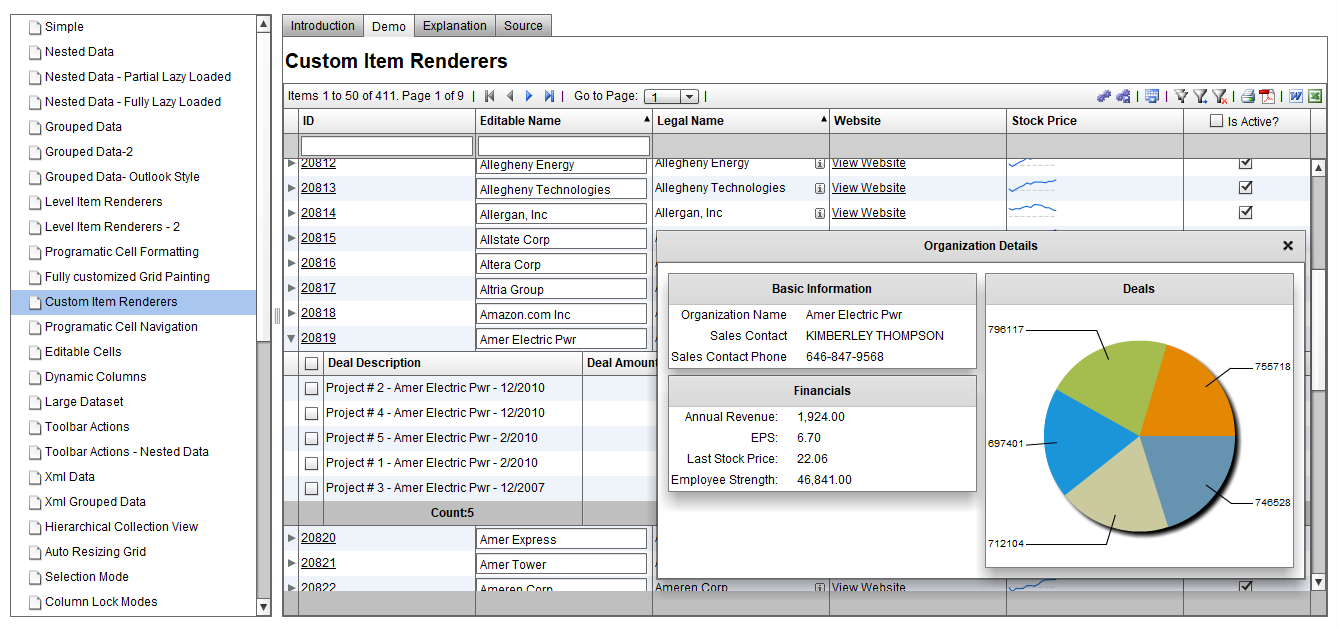
Task: Open ID link 20819
Action: (318, 338)
